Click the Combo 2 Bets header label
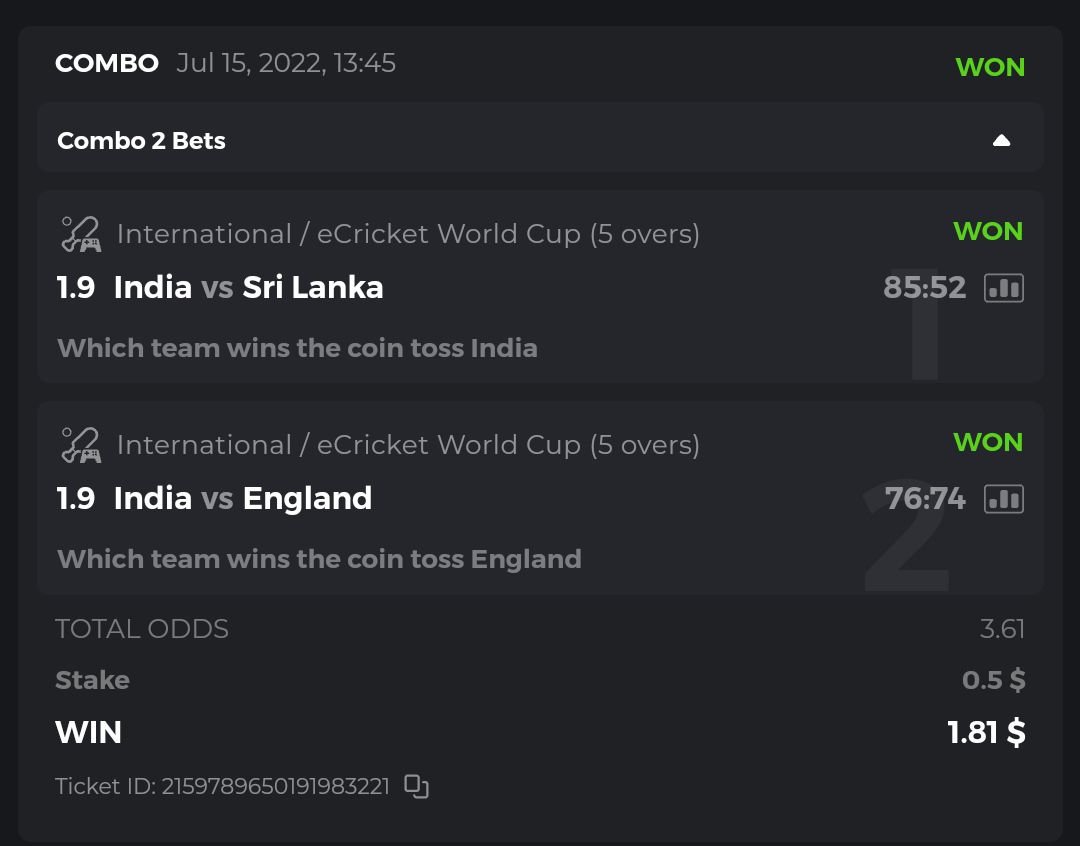The width and height of the screenshot is (1080, 846). pos(141,141)
